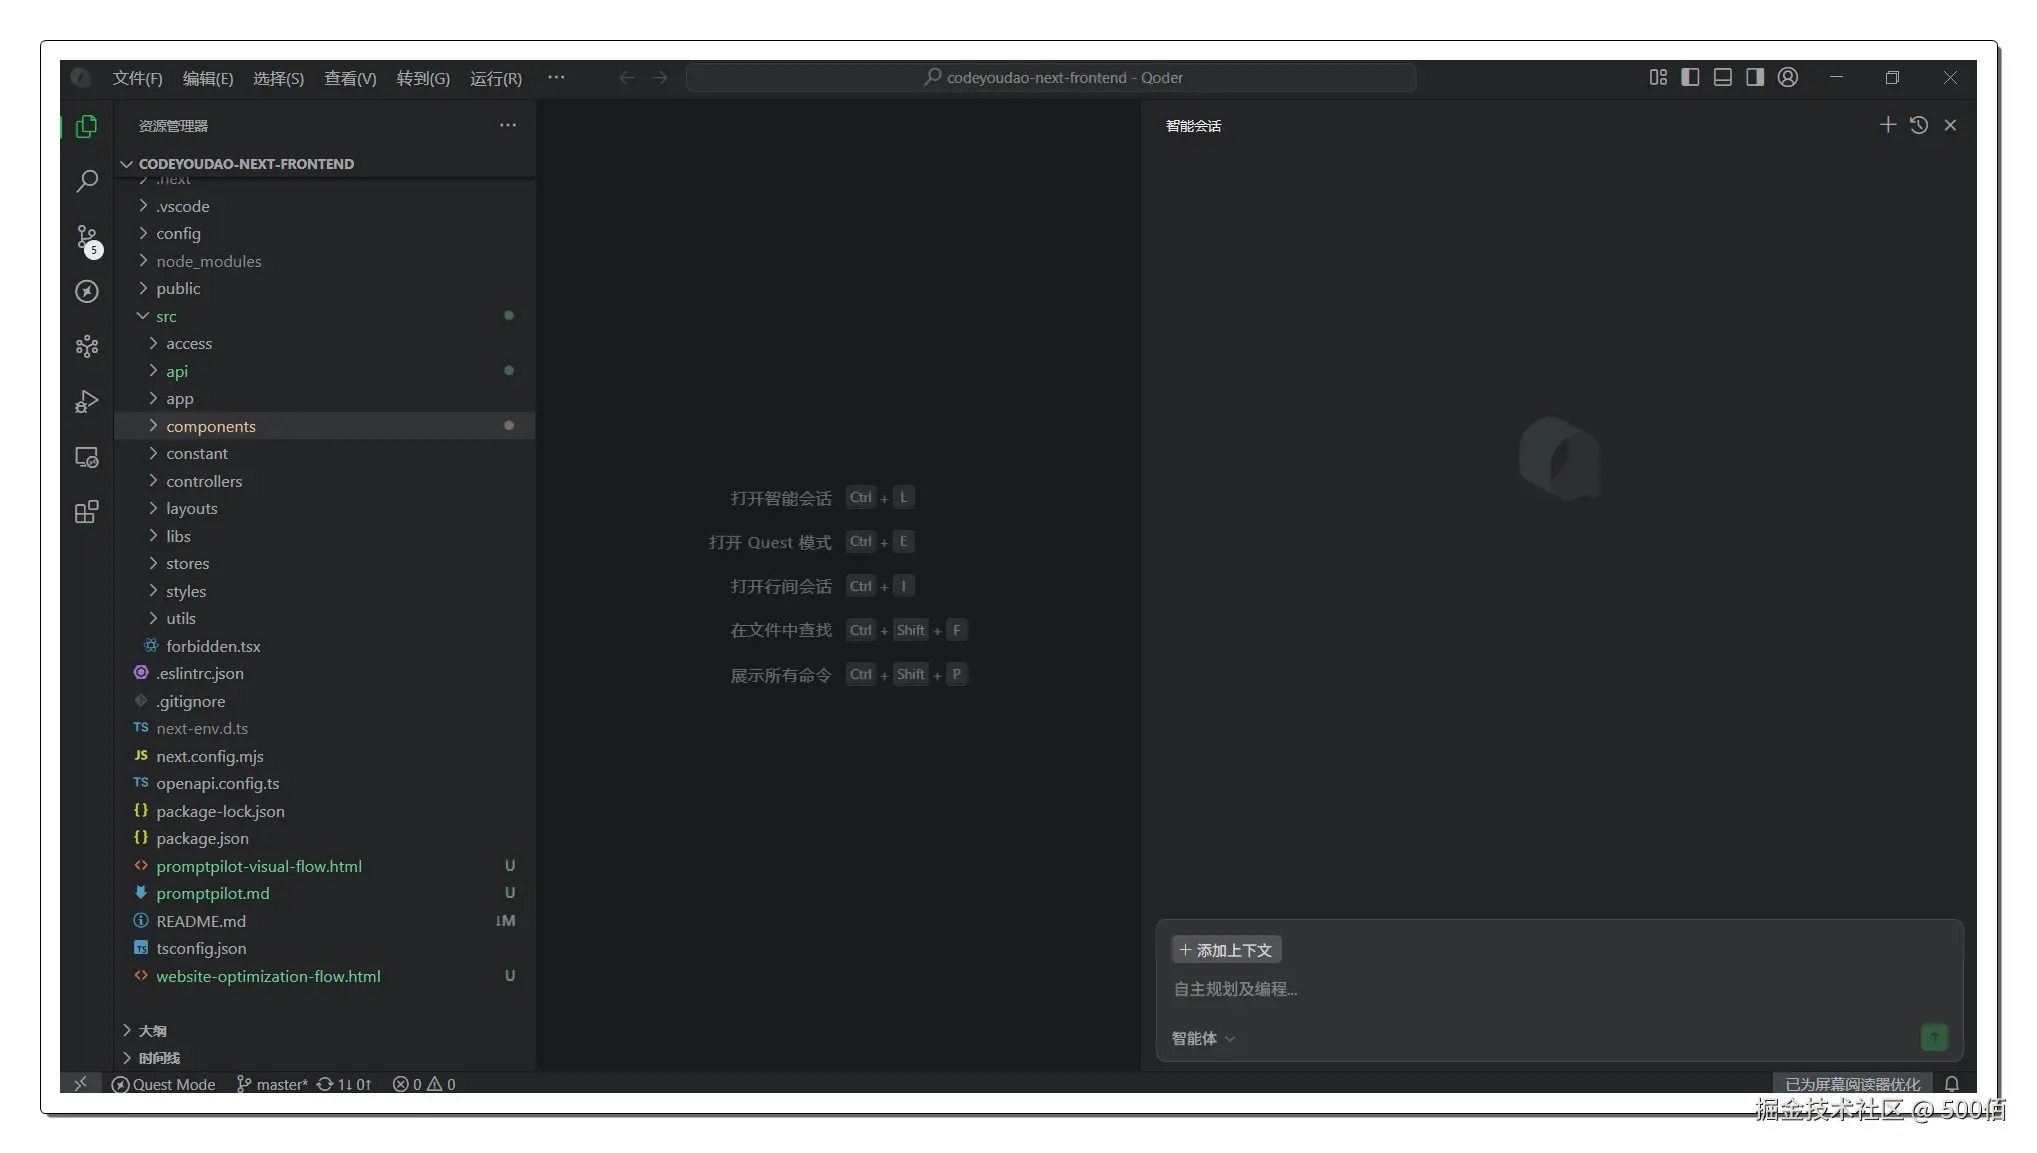Click the green send arrow button
Viewport: 2037px width, 1153px height.
[1934, 1038]
